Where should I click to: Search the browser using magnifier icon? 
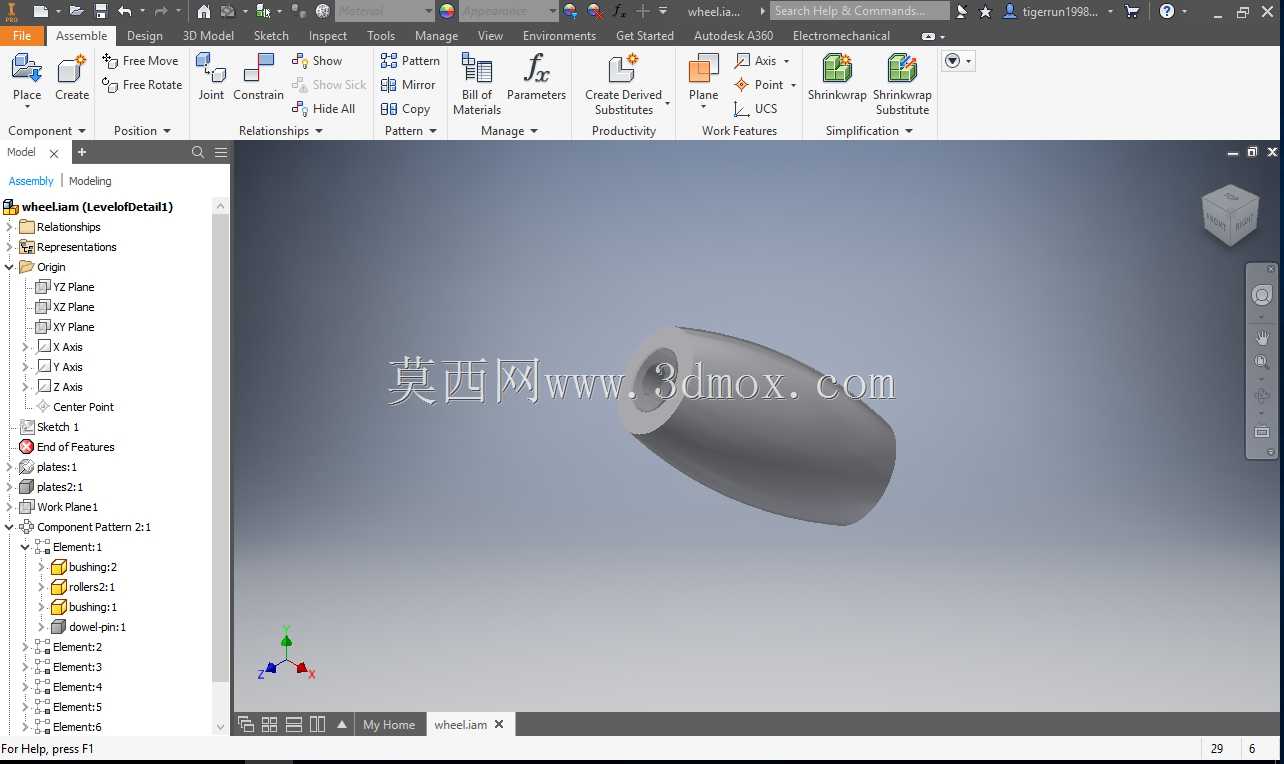pos(198,152)
